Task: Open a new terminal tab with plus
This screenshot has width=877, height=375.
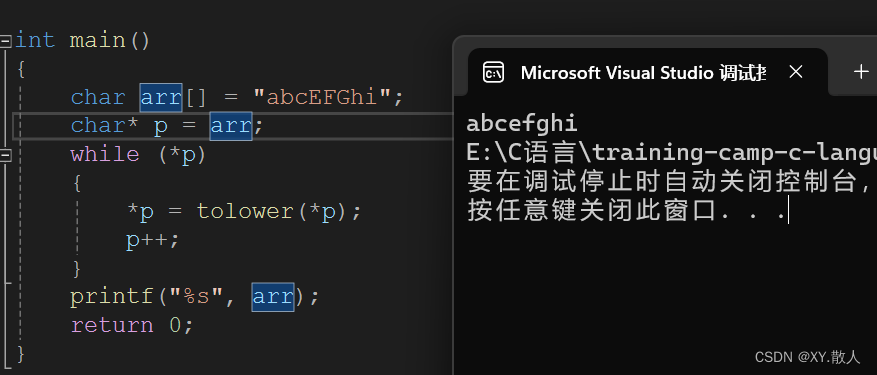Action: (861, 72)
